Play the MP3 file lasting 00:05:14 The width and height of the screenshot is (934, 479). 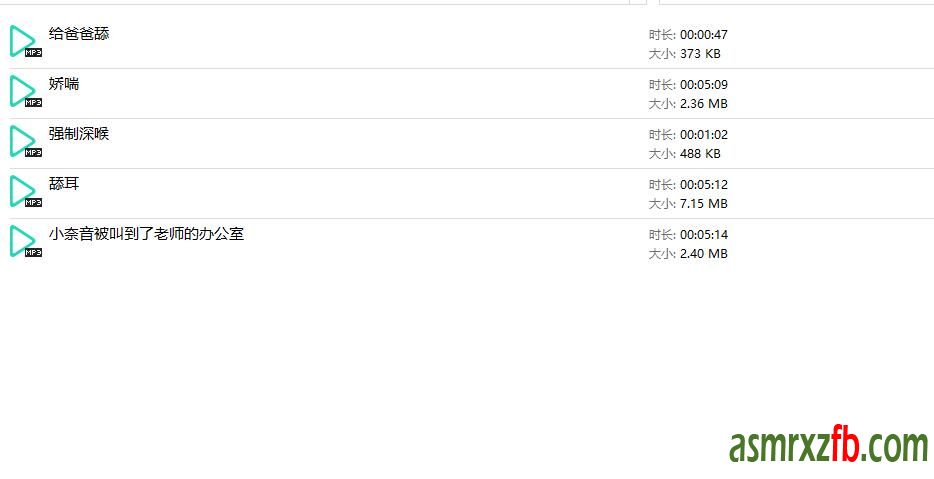26,241
